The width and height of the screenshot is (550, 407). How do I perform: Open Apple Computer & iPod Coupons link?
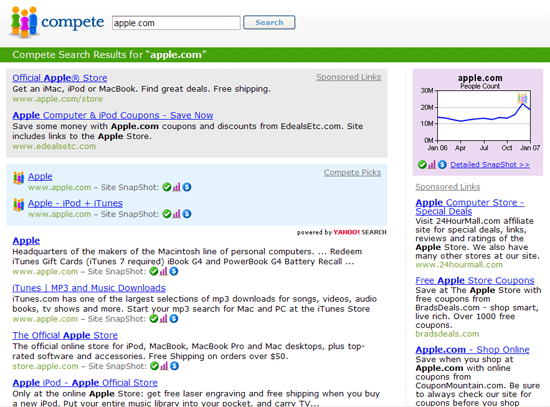pyautogui.click(x=113, y=115)
